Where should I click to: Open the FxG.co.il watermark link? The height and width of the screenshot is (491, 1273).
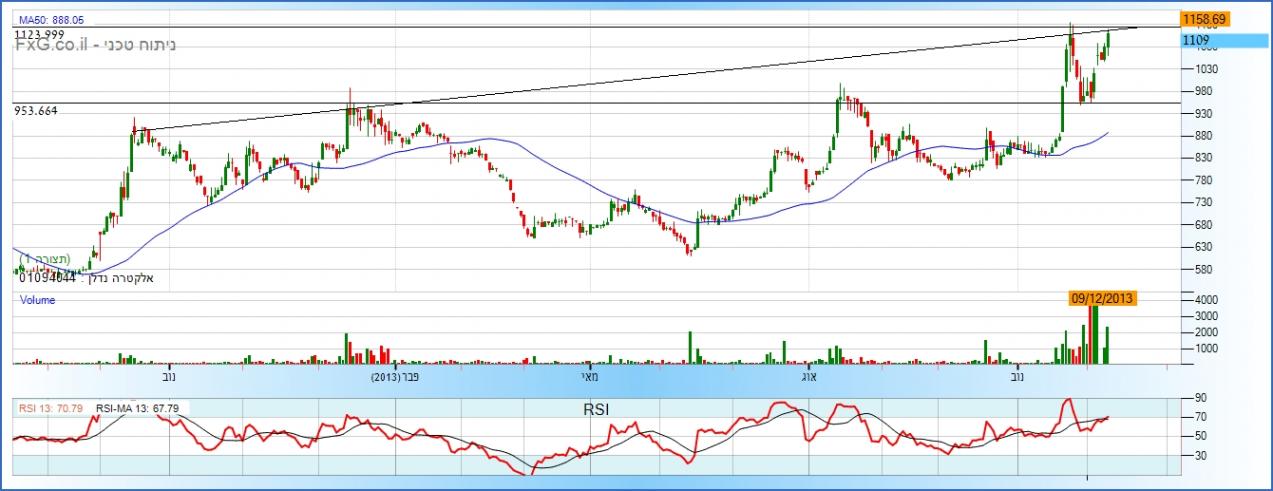[51, 47]
